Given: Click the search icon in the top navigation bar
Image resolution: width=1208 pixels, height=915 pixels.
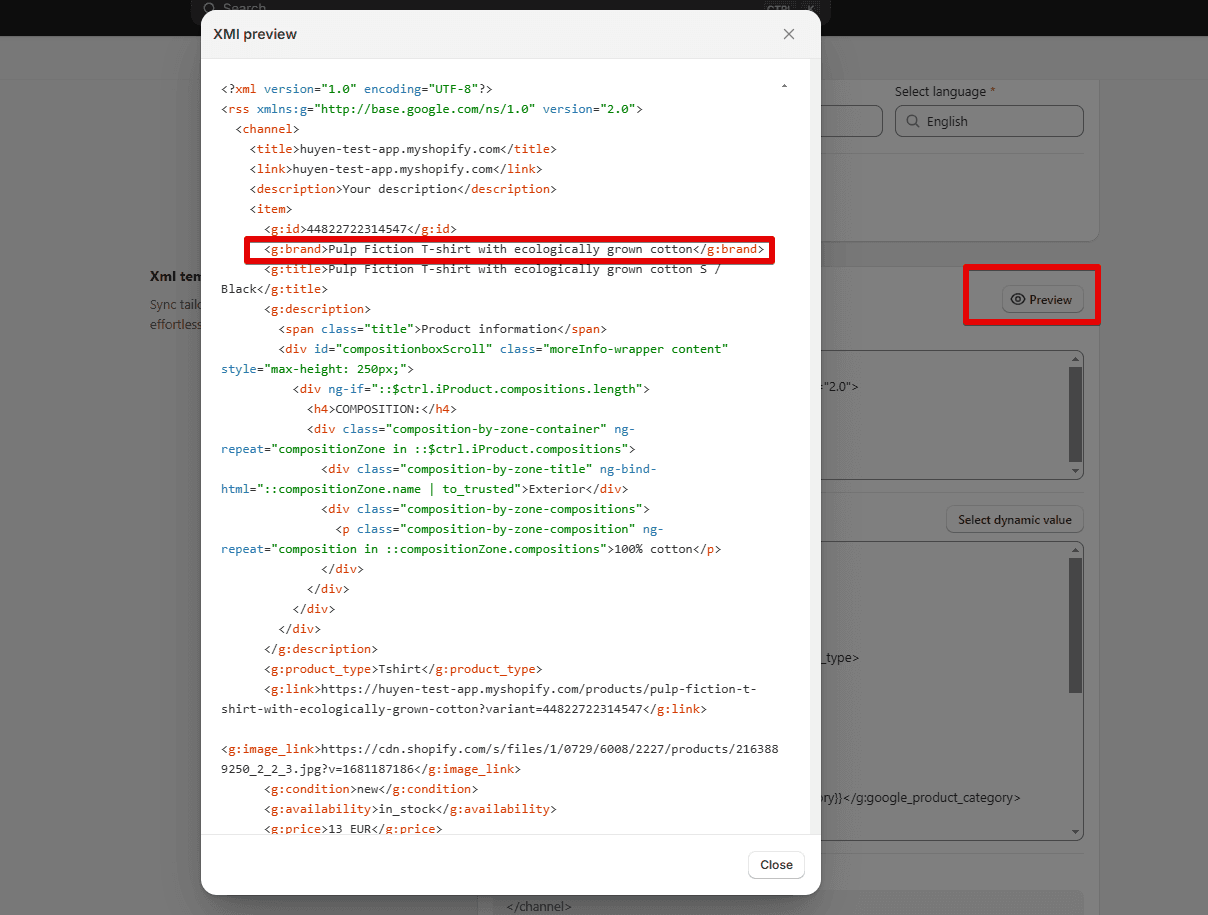Looking at the screenshot, I should (x=208, y=8).
